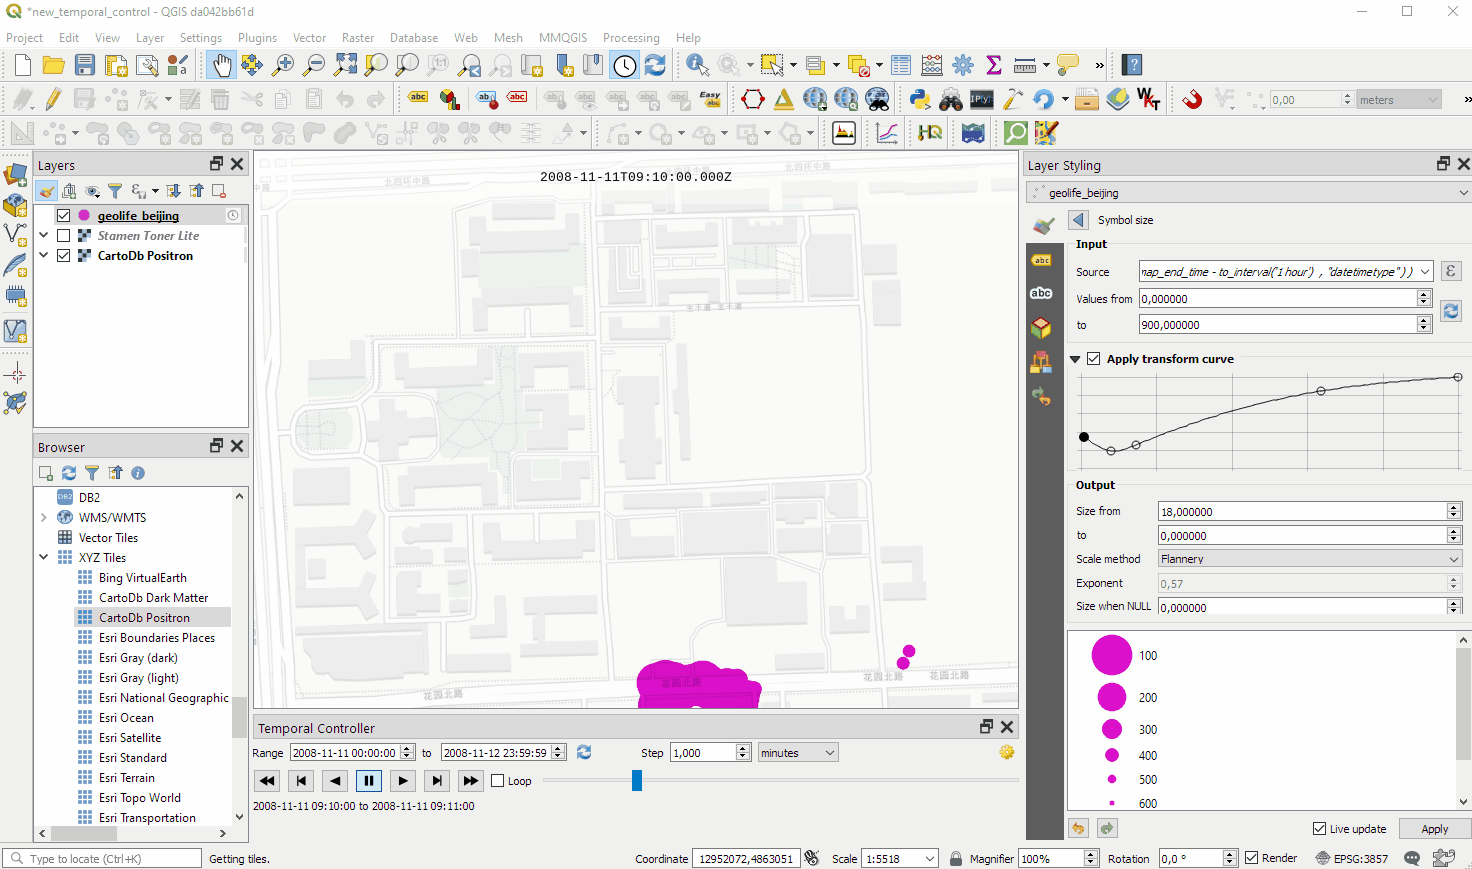The width and height of the screenshot is (1472, 869).
Task: Go back from Symbol size panel
Action: point(1078,220)
